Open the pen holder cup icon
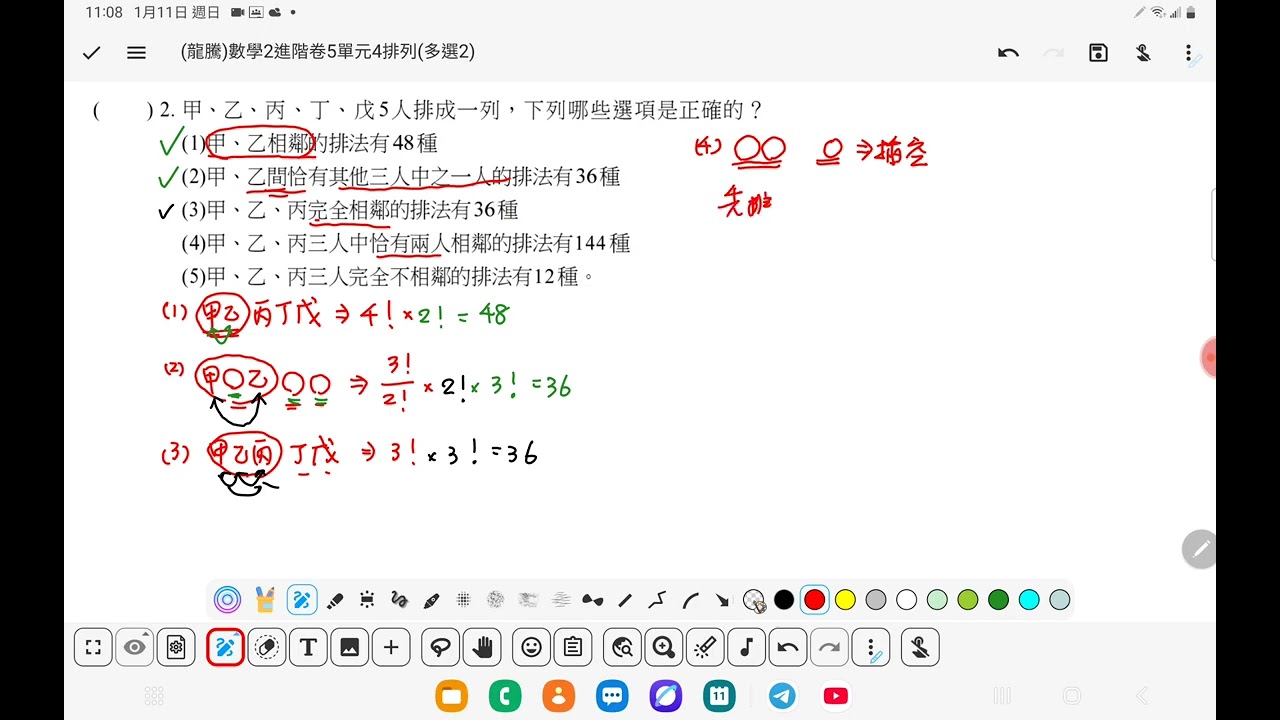This screenshot has width=1280, height=720. click(x=264, y=600)
